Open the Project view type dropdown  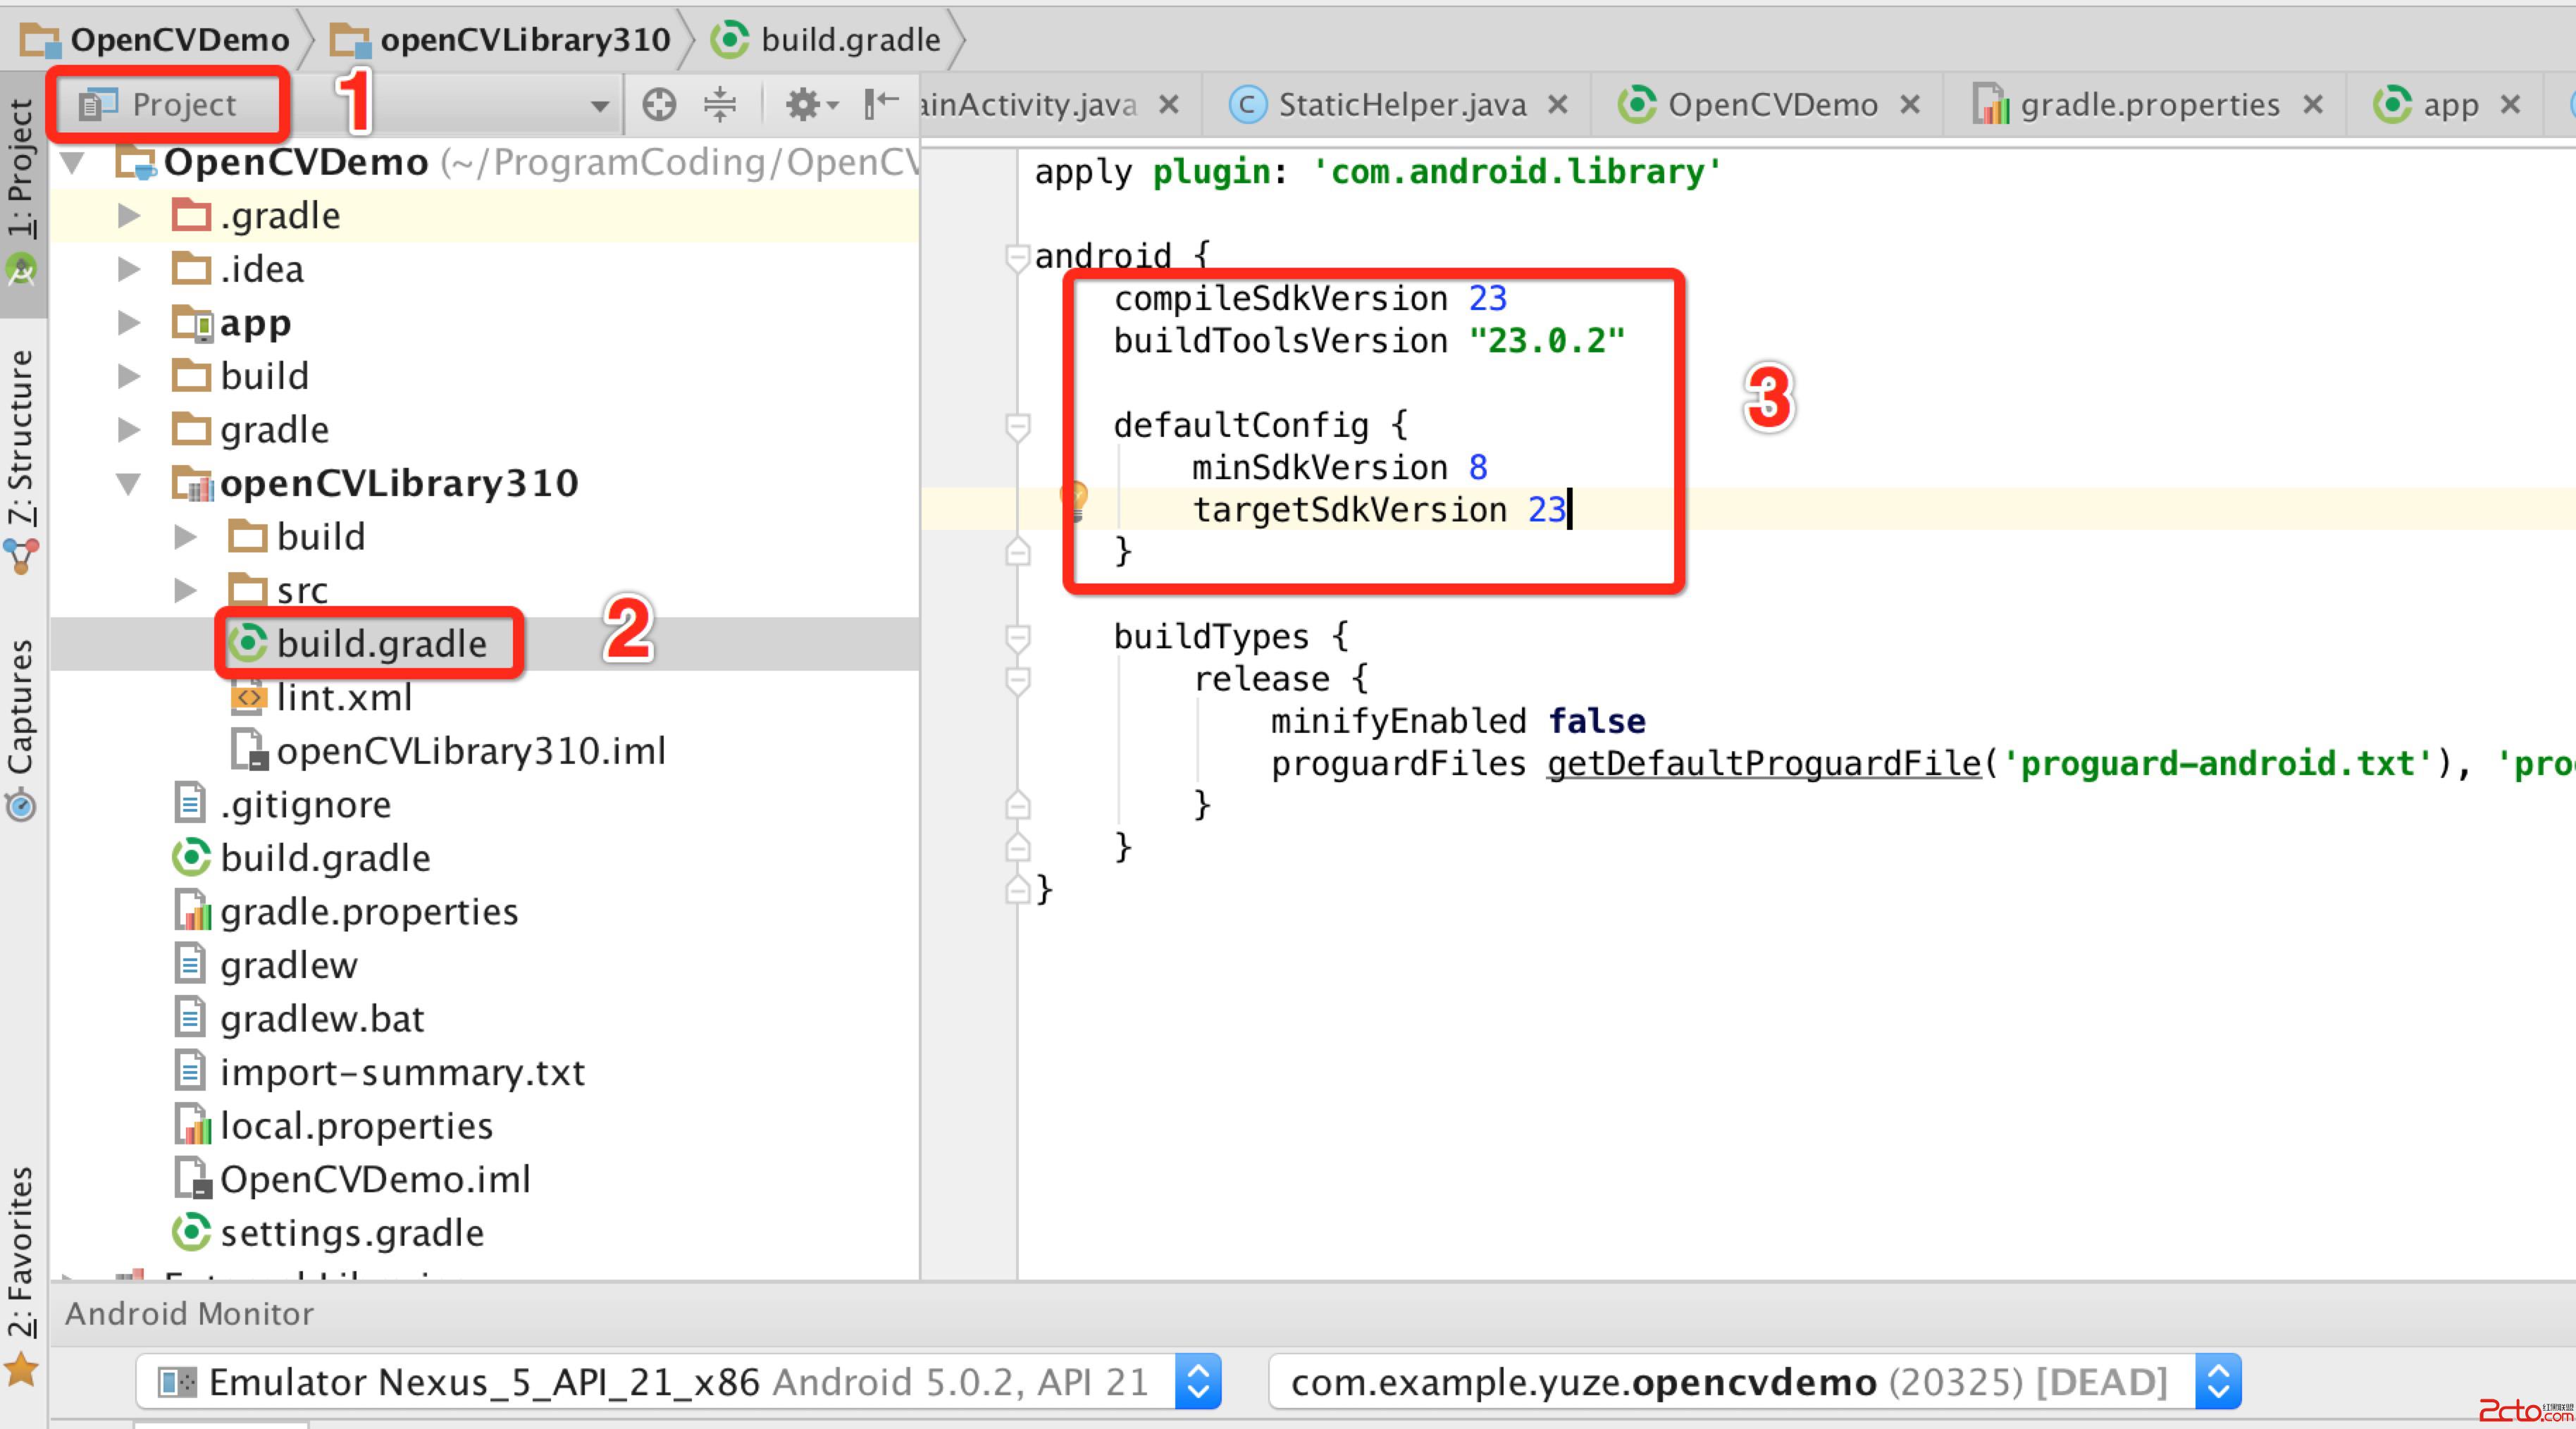pos(599,105)
